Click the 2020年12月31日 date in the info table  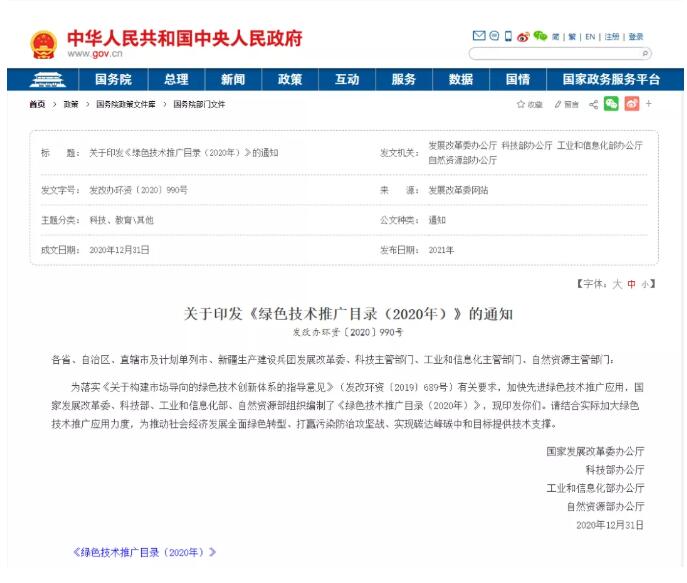(x=119, y=250)
